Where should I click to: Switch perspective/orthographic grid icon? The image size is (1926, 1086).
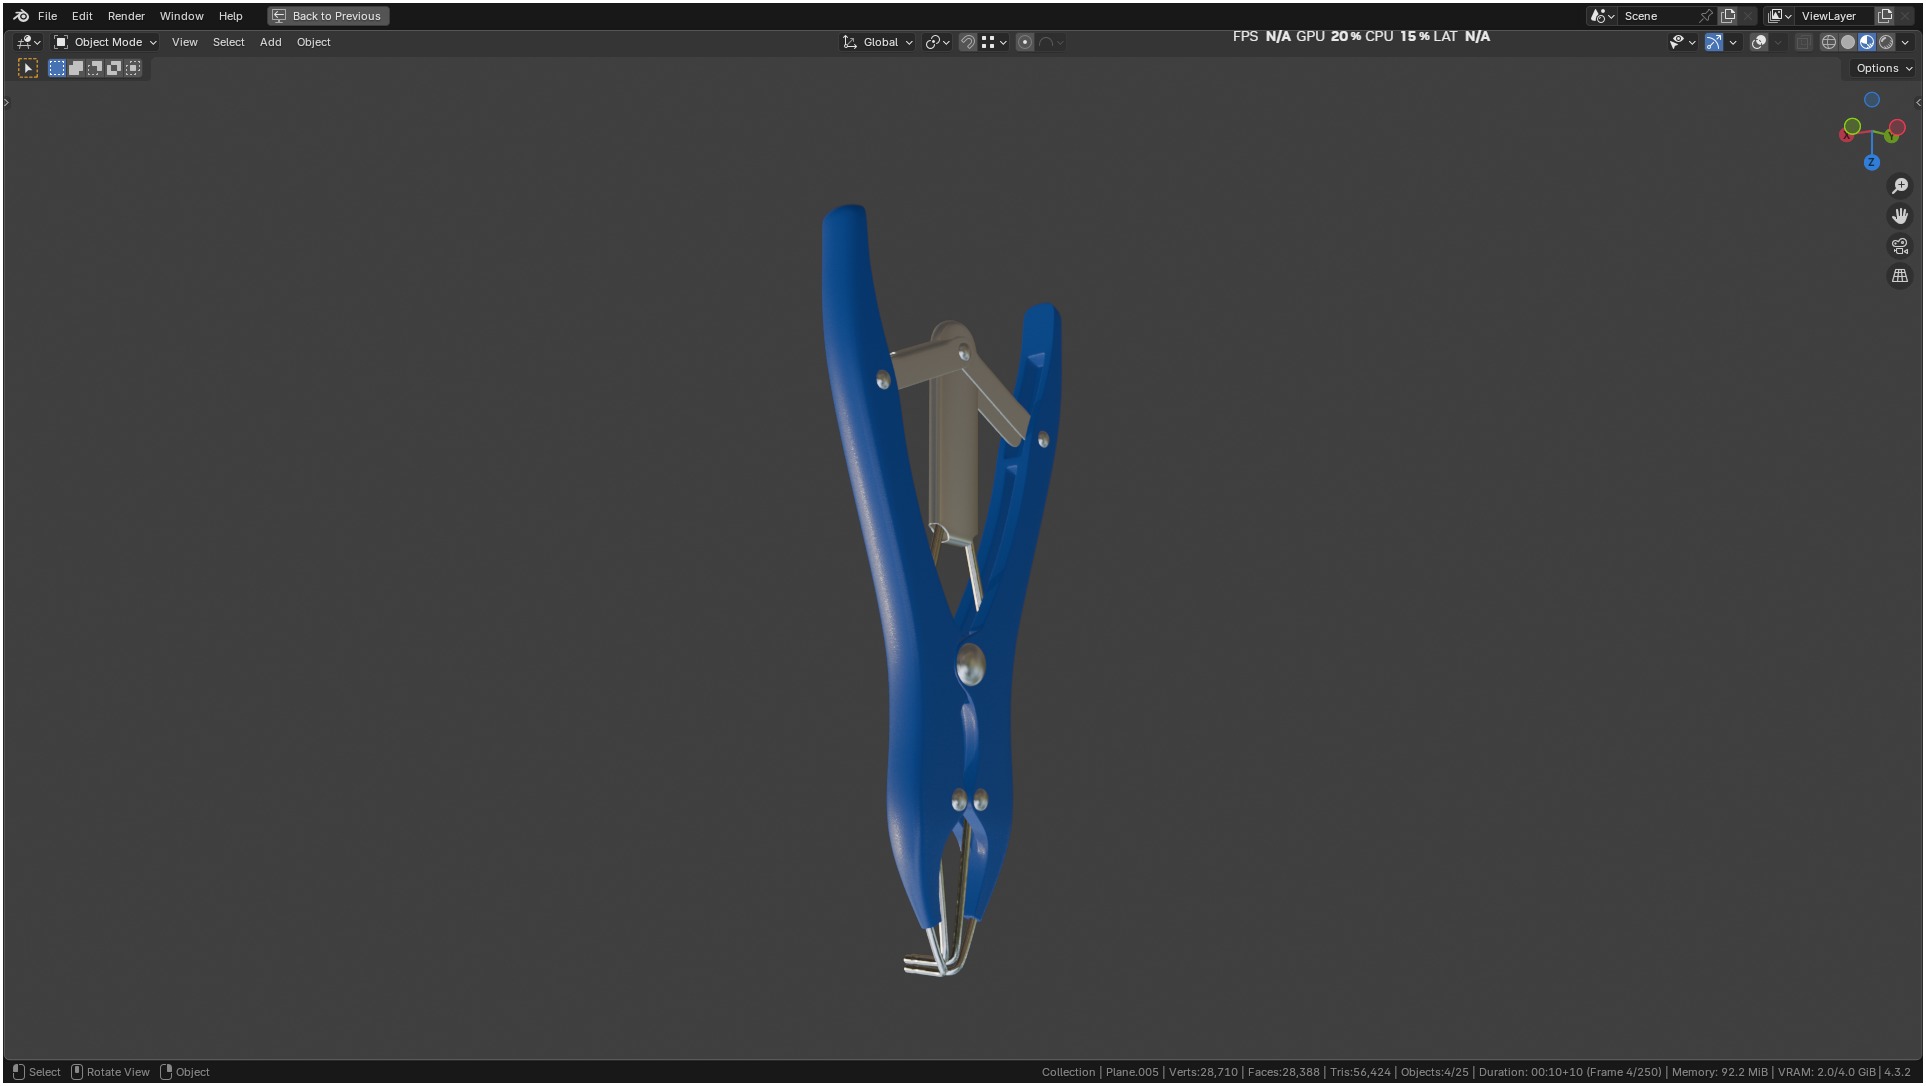(x=1900, y=276)
